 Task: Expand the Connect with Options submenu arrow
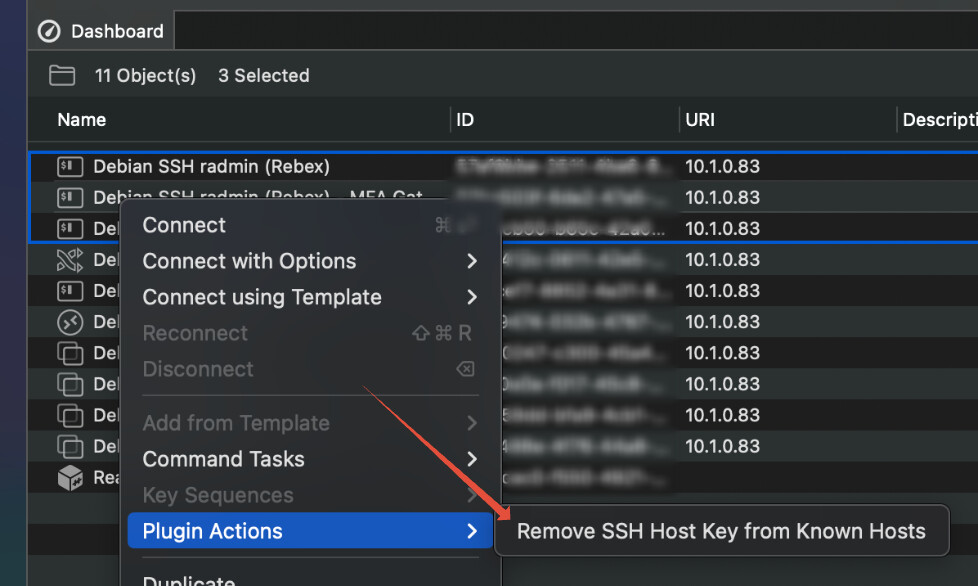tap(471, 262)
